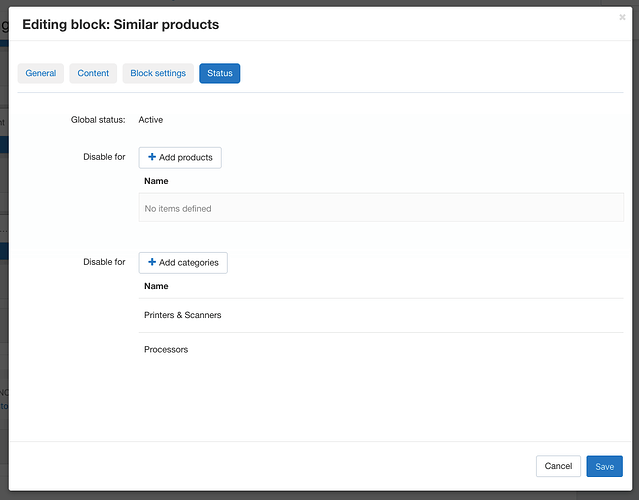The image size is (639, 500).
Task: Click the Name header of the categories list
Action: coord(156,286)
